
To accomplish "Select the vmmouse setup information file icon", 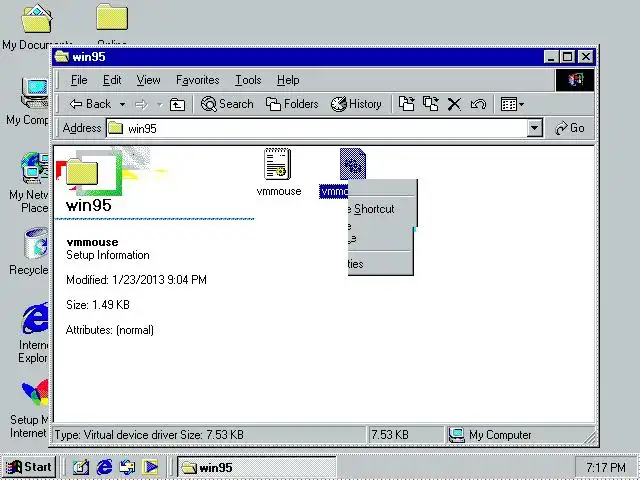I will [x=278, y=164].
